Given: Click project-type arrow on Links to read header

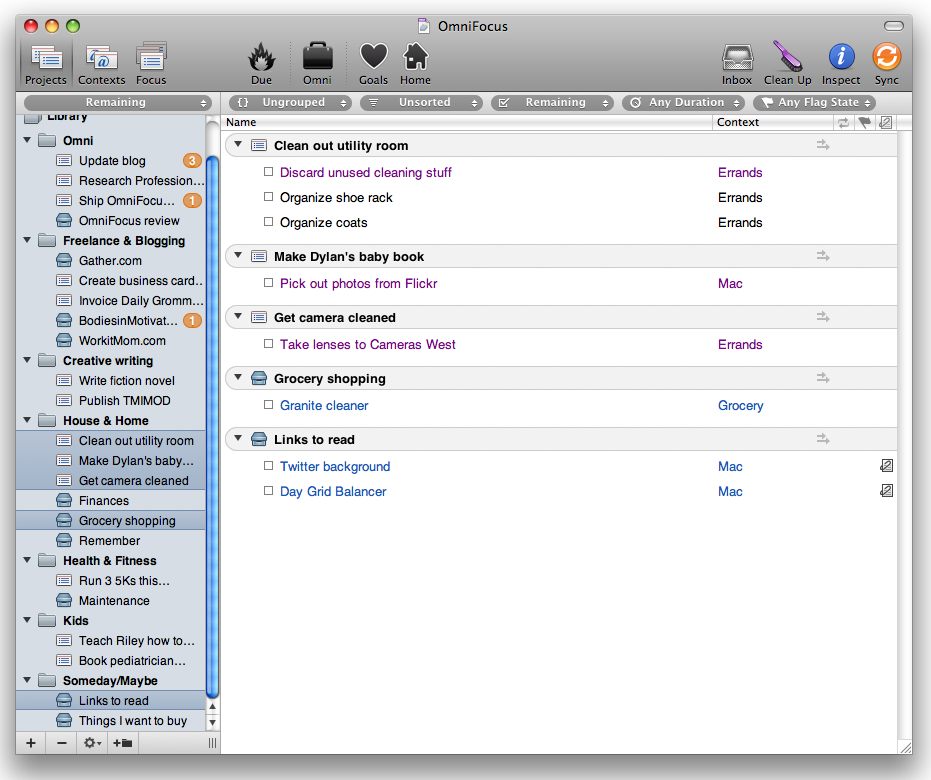Looking at the screenshot, I should pyautogui.click(x=822, y=439).
